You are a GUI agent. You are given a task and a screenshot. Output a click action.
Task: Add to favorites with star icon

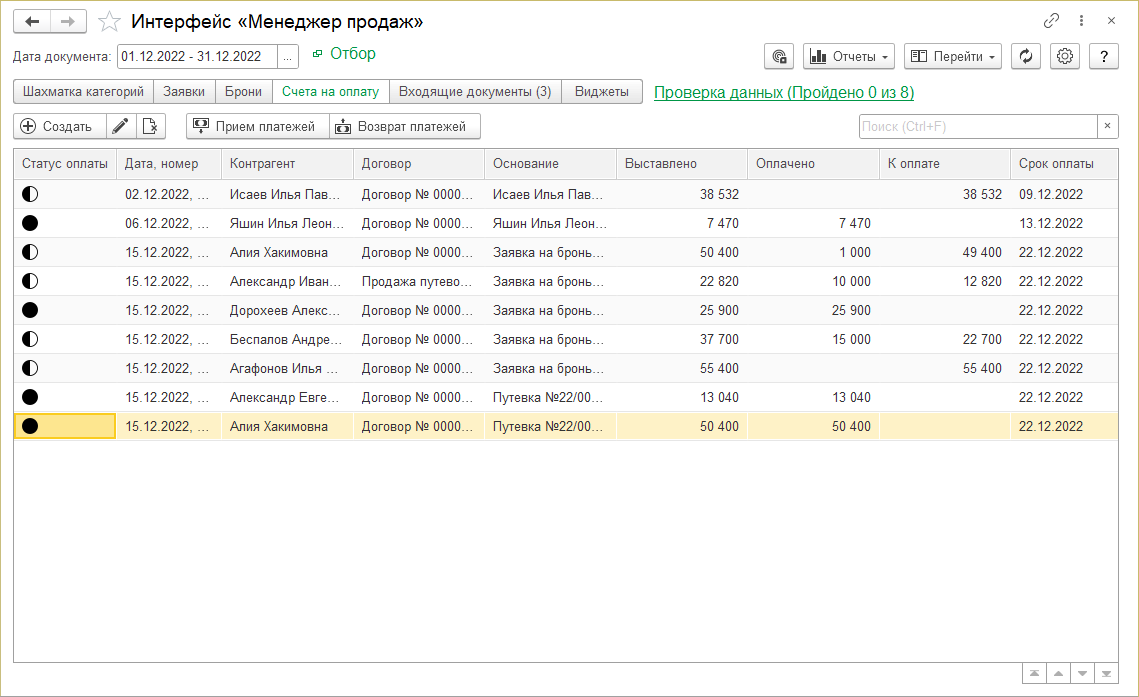coord(111,21)
